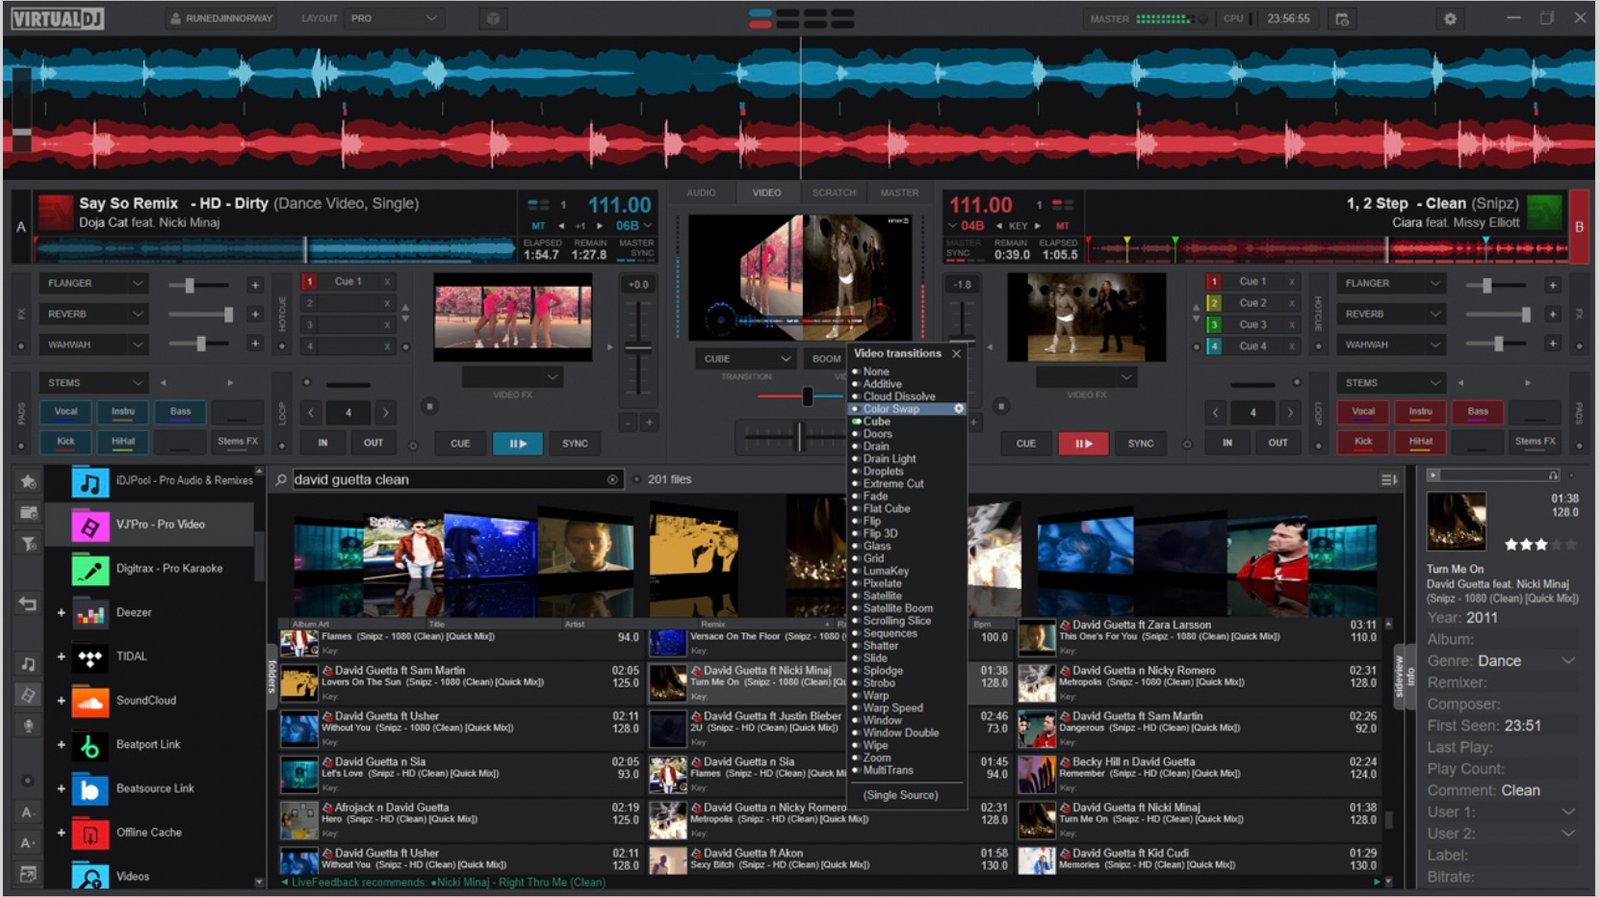The width and height of the screenshot is (1600, 897).
Task: Open the Genre dropdown in info panel
Action: pyautogui.click(x=1567, y=661)
